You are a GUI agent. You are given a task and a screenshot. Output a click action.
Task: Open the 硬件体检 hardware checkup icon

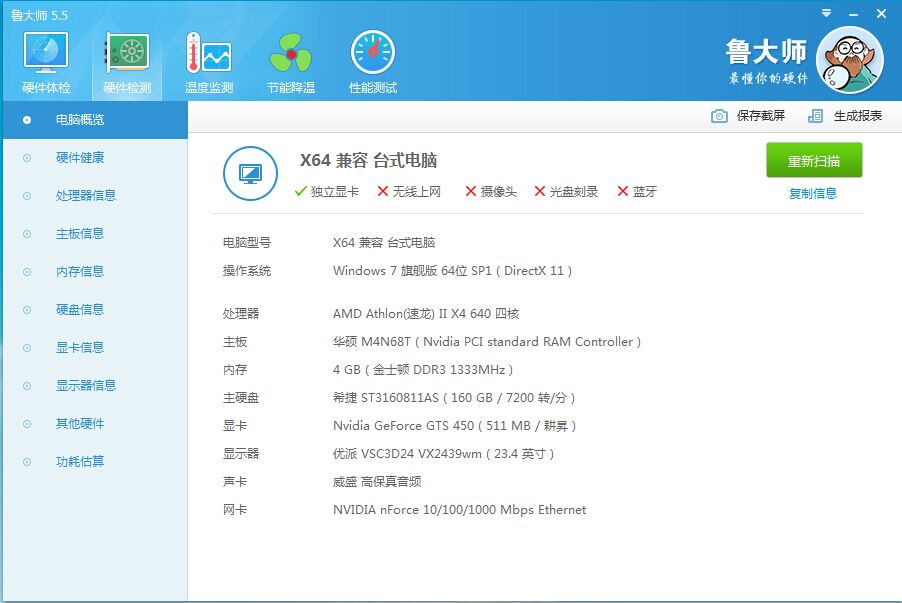click(46, 53)
